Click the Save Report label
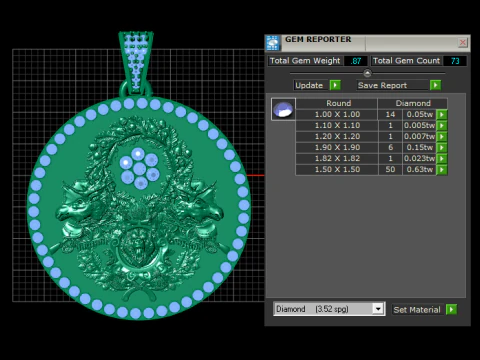Screen dimensions: 480x360 (x=382, y=85)
